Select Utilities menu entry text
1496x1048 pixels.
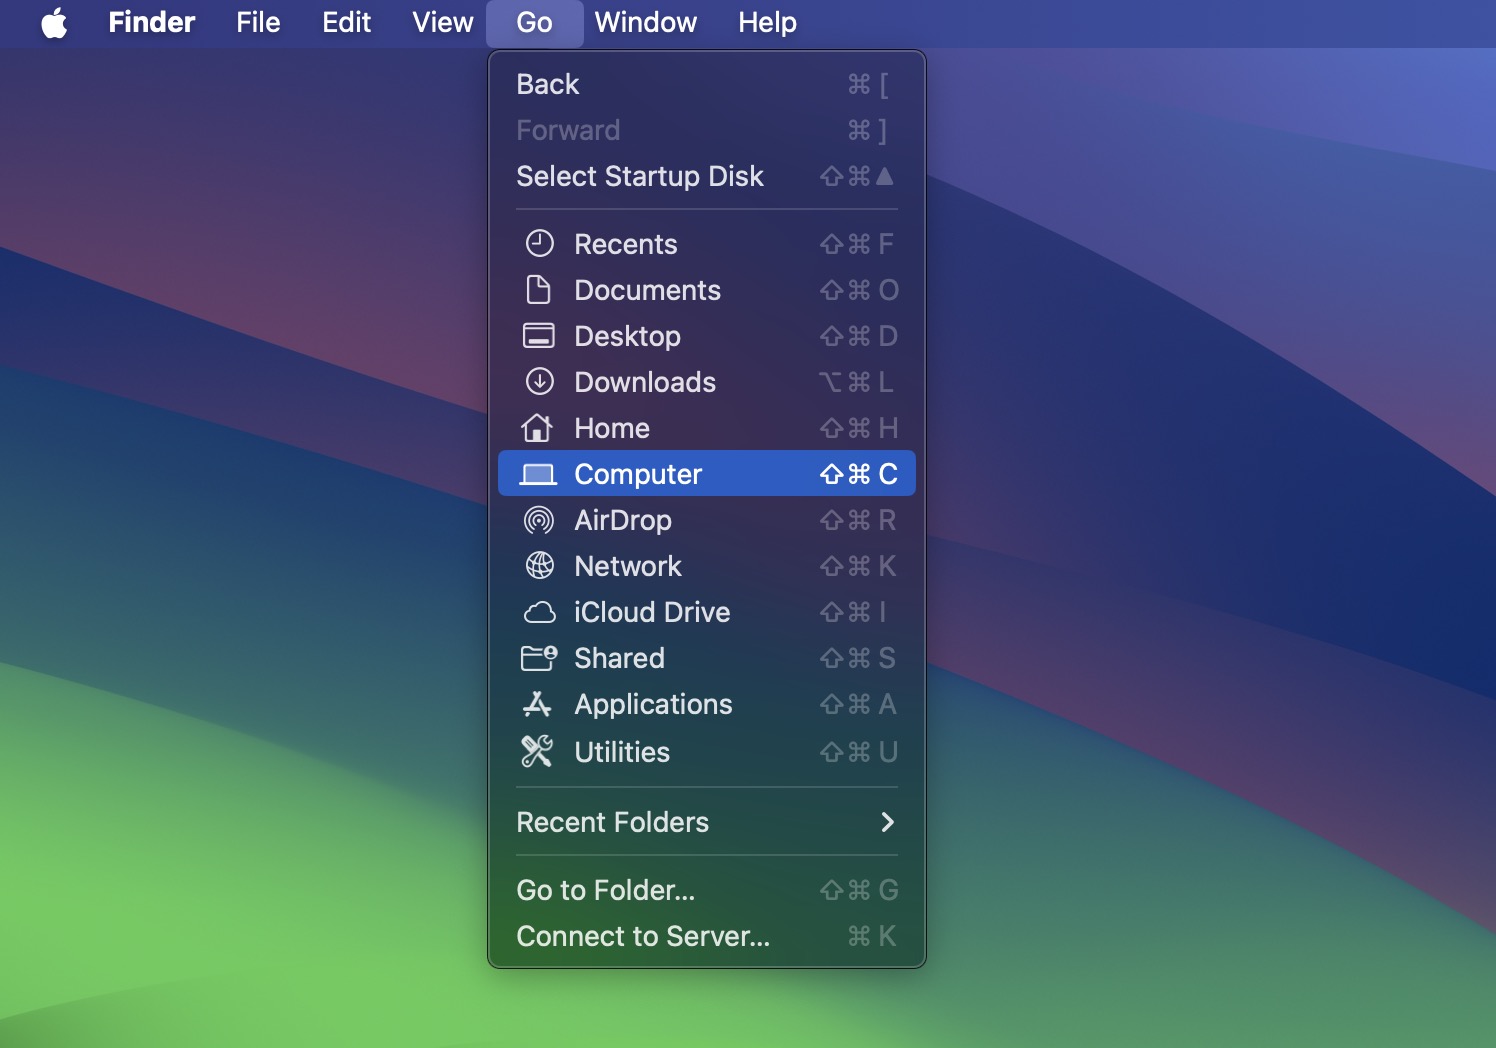[622, 752]
